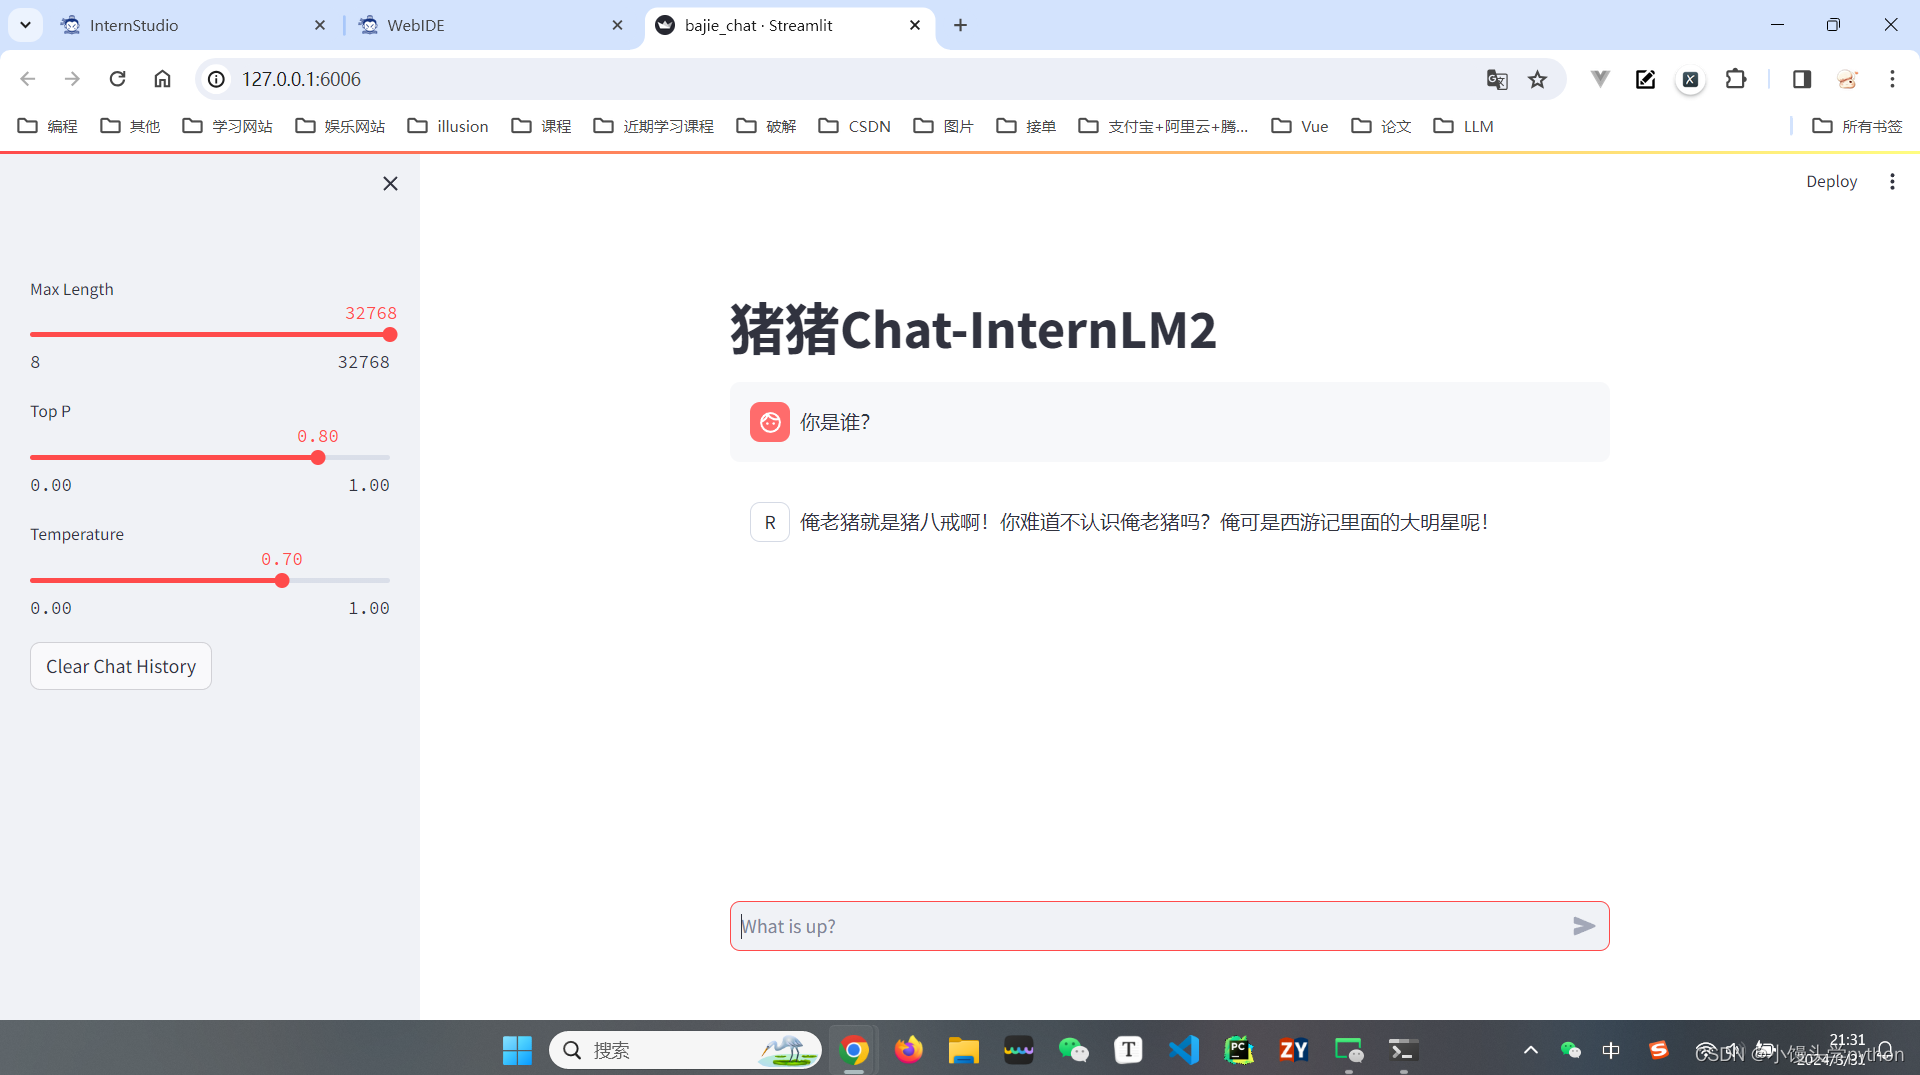Open PyCharm from the taskbar

point(1239,1050)
